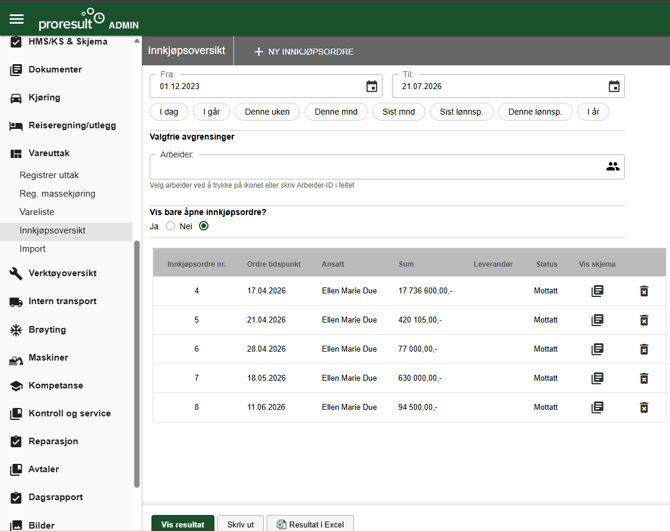Image resolution: width=670 pixels, height=531 pixels.
Task: Filter by Sist lønnsp.
Action: (461, 112)
